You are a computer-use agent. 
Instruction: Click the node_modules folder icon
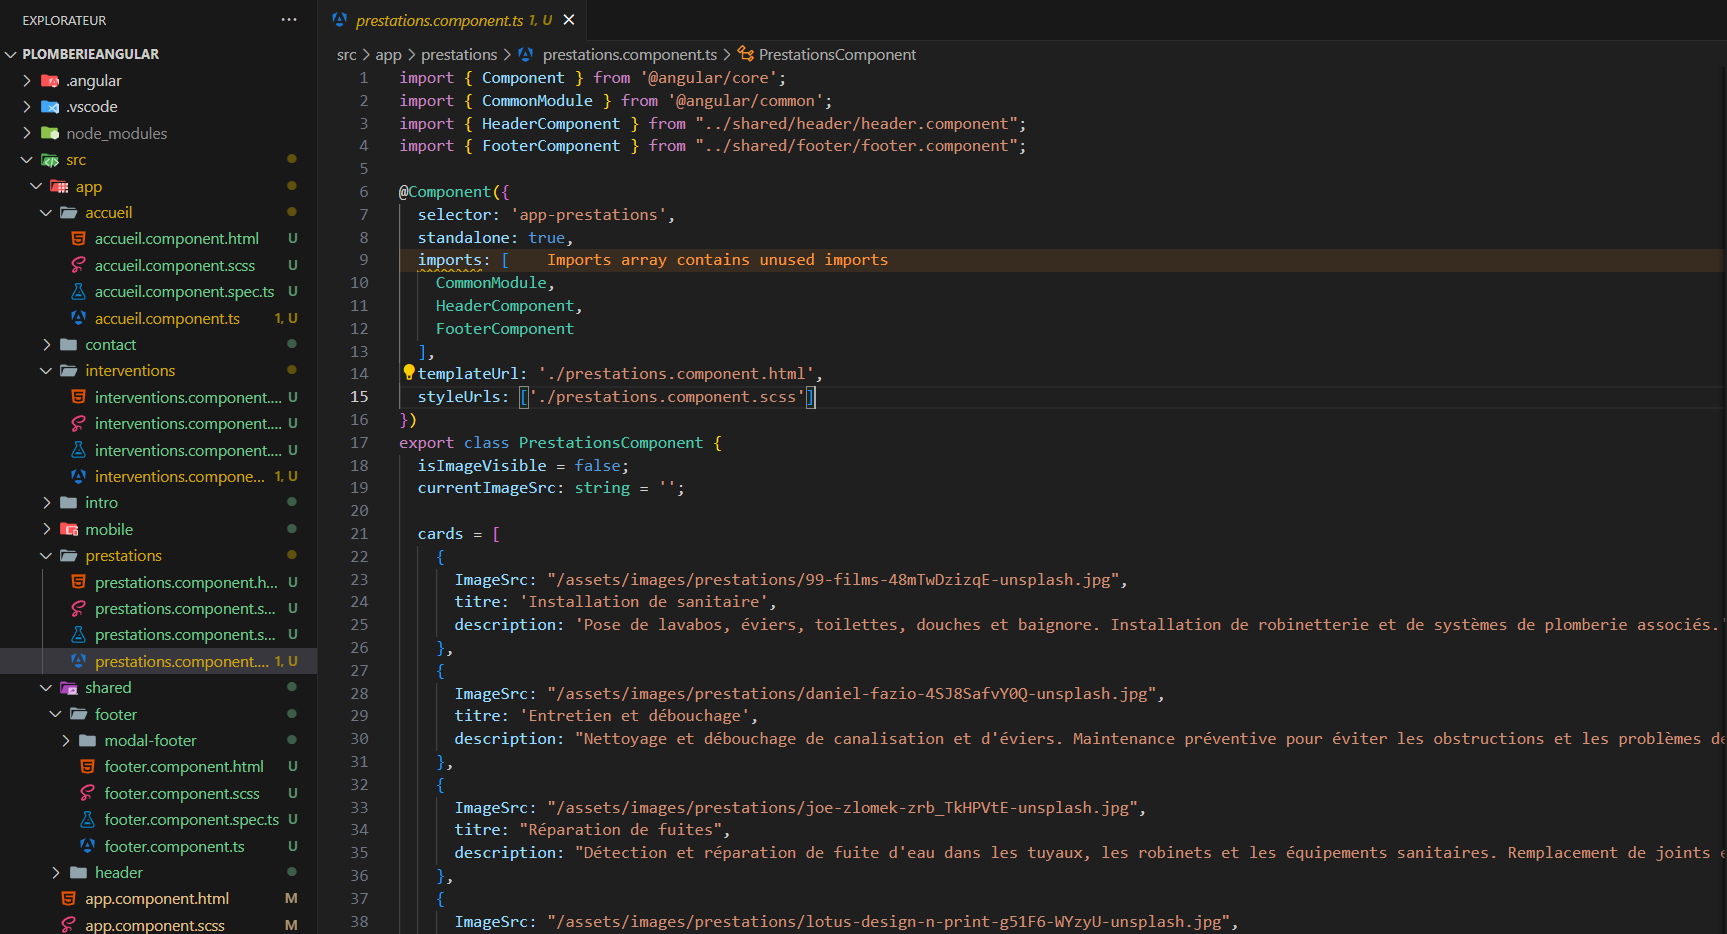click(50, 133)
